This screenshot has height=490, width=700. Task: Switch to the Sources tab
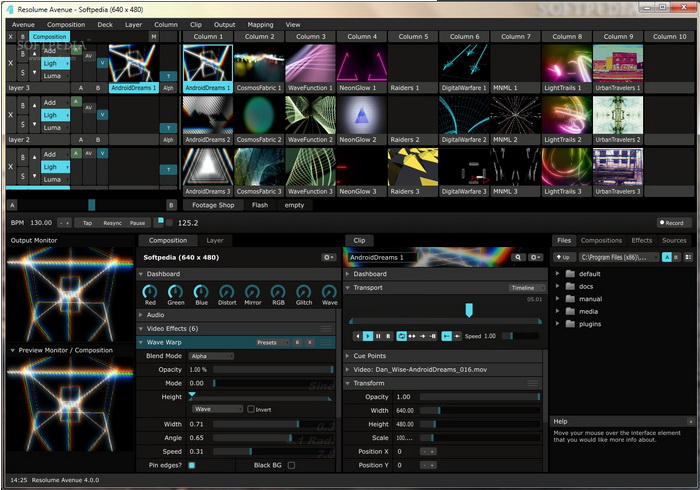pyautogui.click(x=674, y=240)
